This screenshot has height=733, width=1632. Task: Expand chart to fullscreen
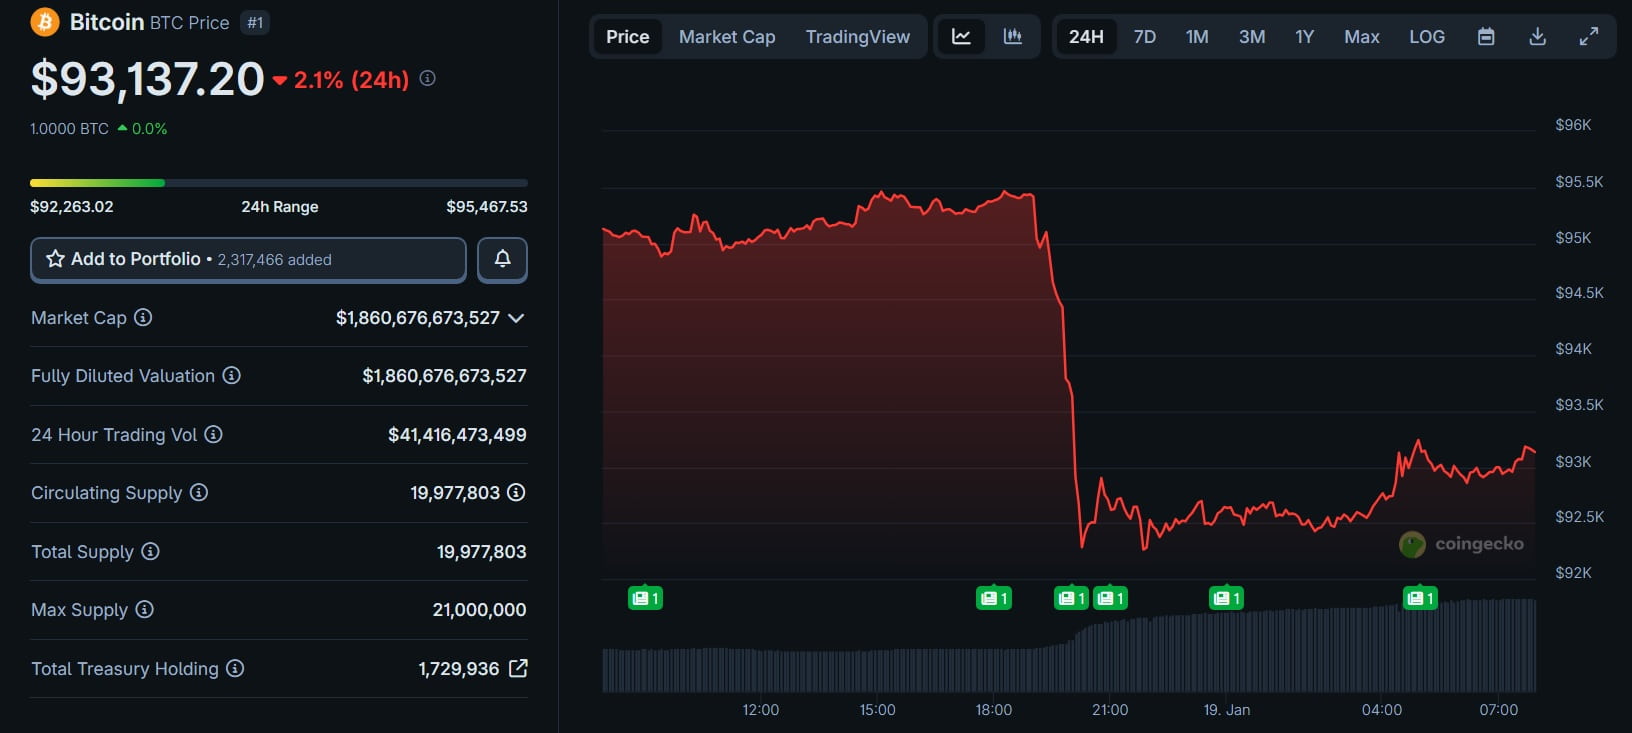pyautogui.click(x=1589, y=37)
